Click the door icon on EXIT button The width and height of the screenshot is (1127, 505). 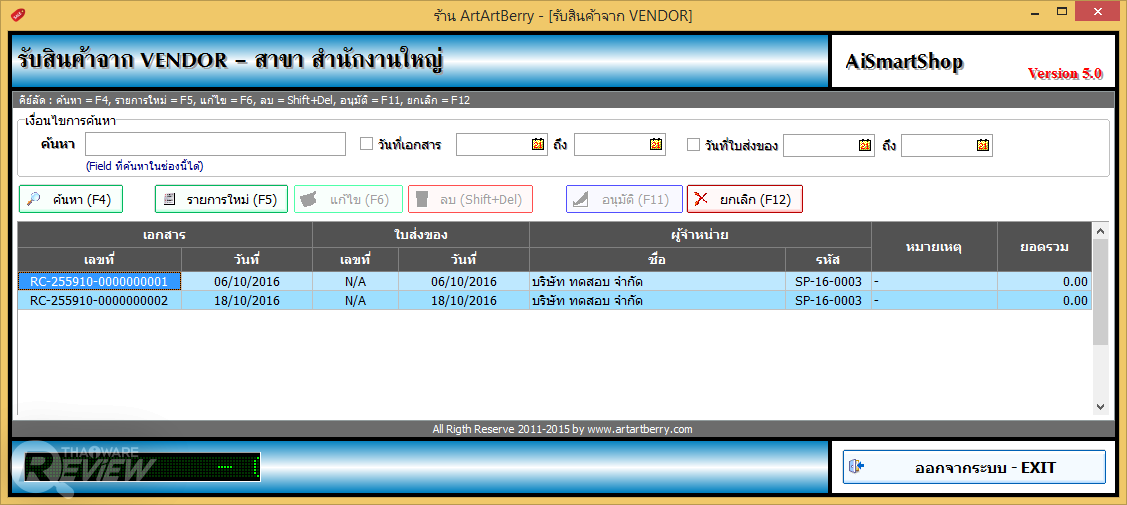tap(856, 467)
